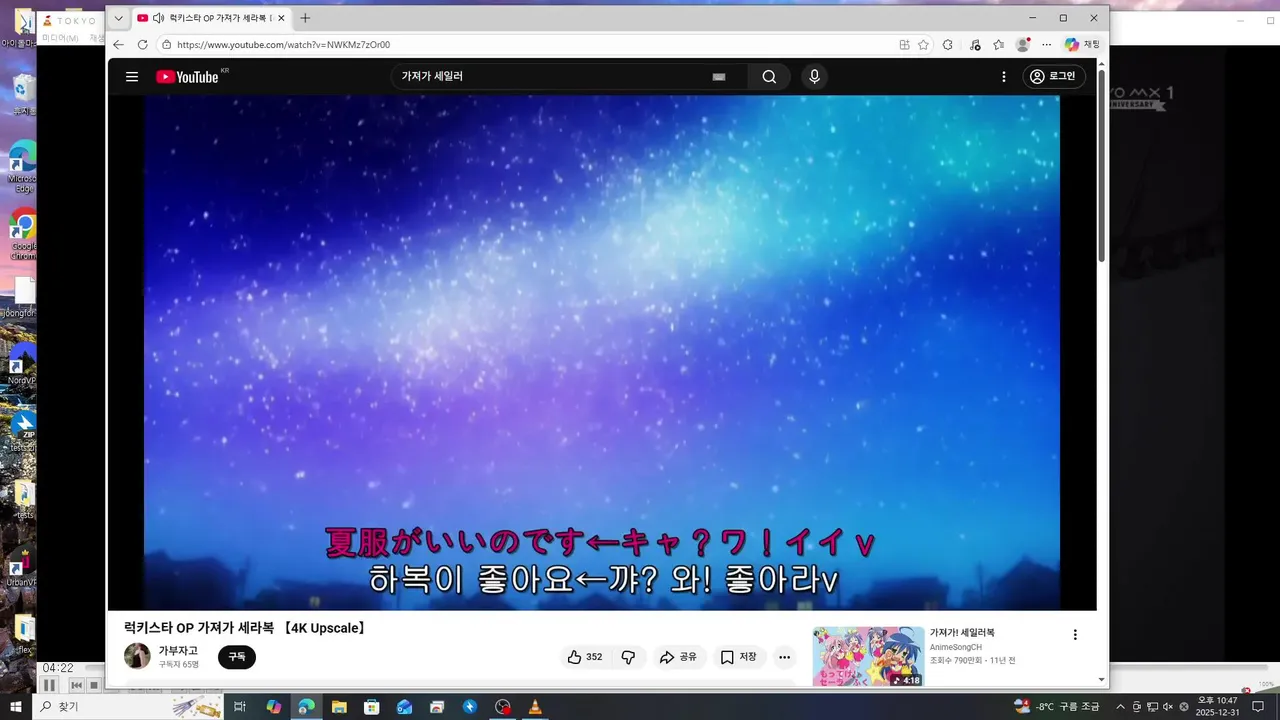Start voice search with microphone icon
The height and width of the screenshot is (720, 1280).
tap(814, 77)
